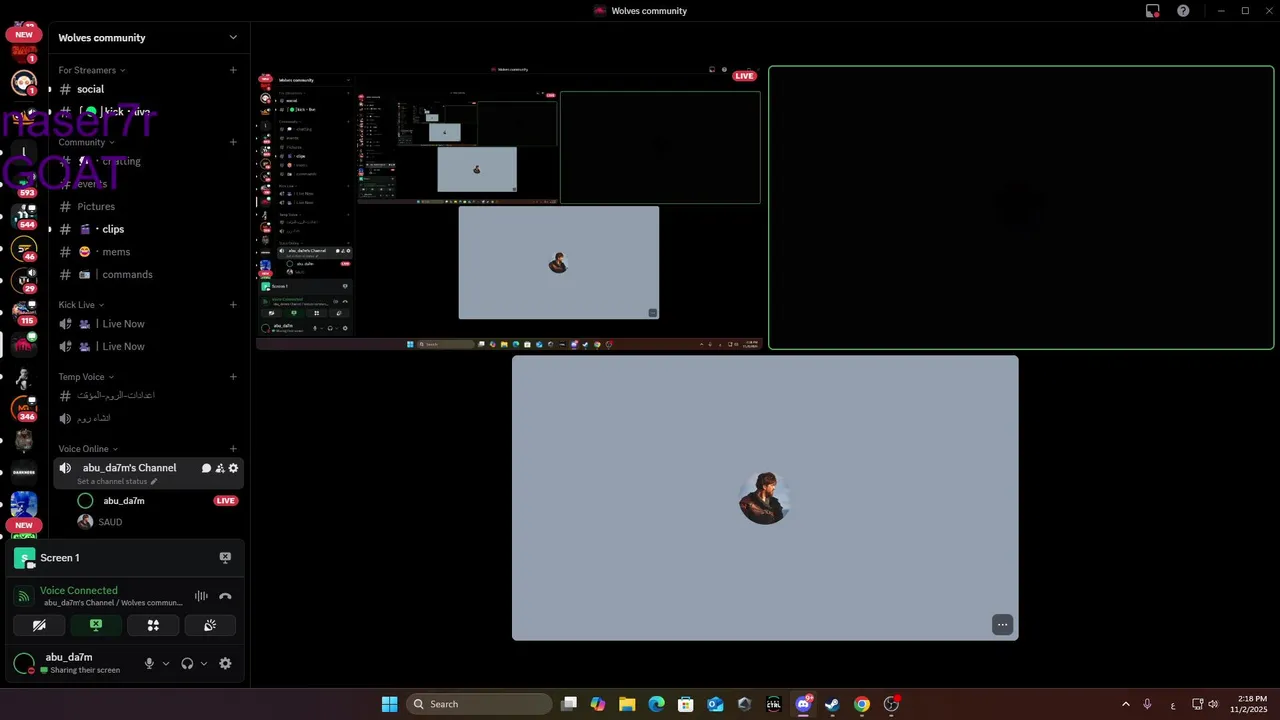Click the stop streaming icon beside Screen 1
This screenshot has height=720, width=1280.
[225, 558]
